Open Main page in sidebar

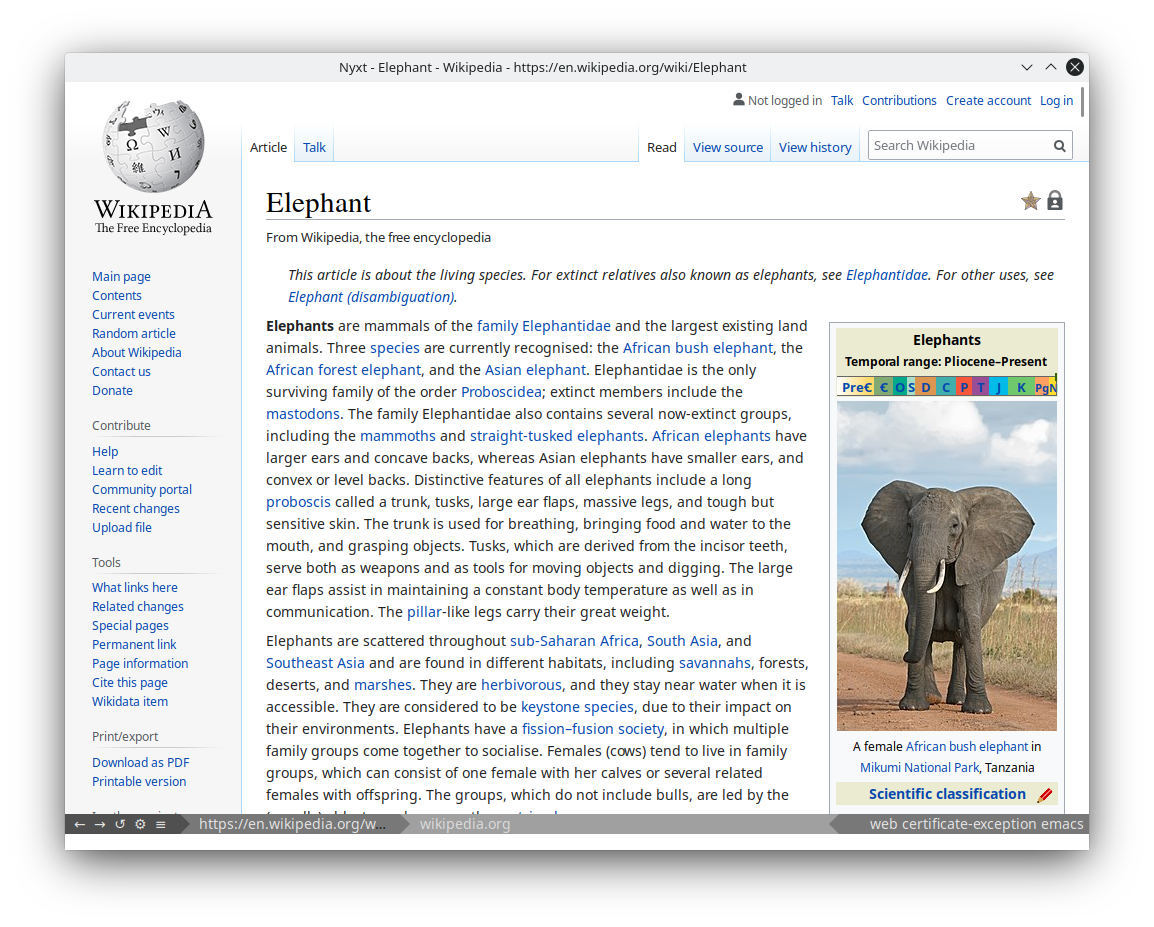[x=121, y=277]
